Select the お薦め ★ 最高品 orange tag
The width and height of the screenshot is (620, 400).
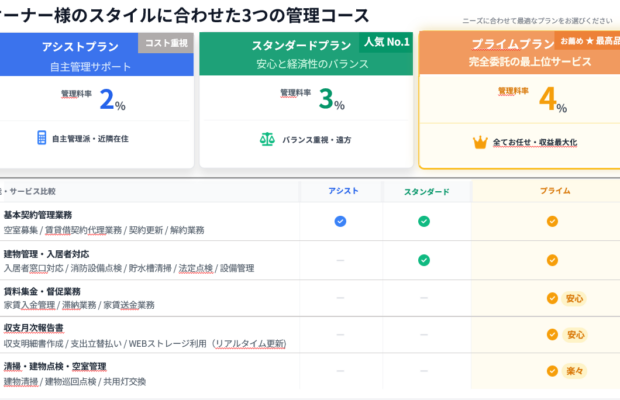[588, 41]
